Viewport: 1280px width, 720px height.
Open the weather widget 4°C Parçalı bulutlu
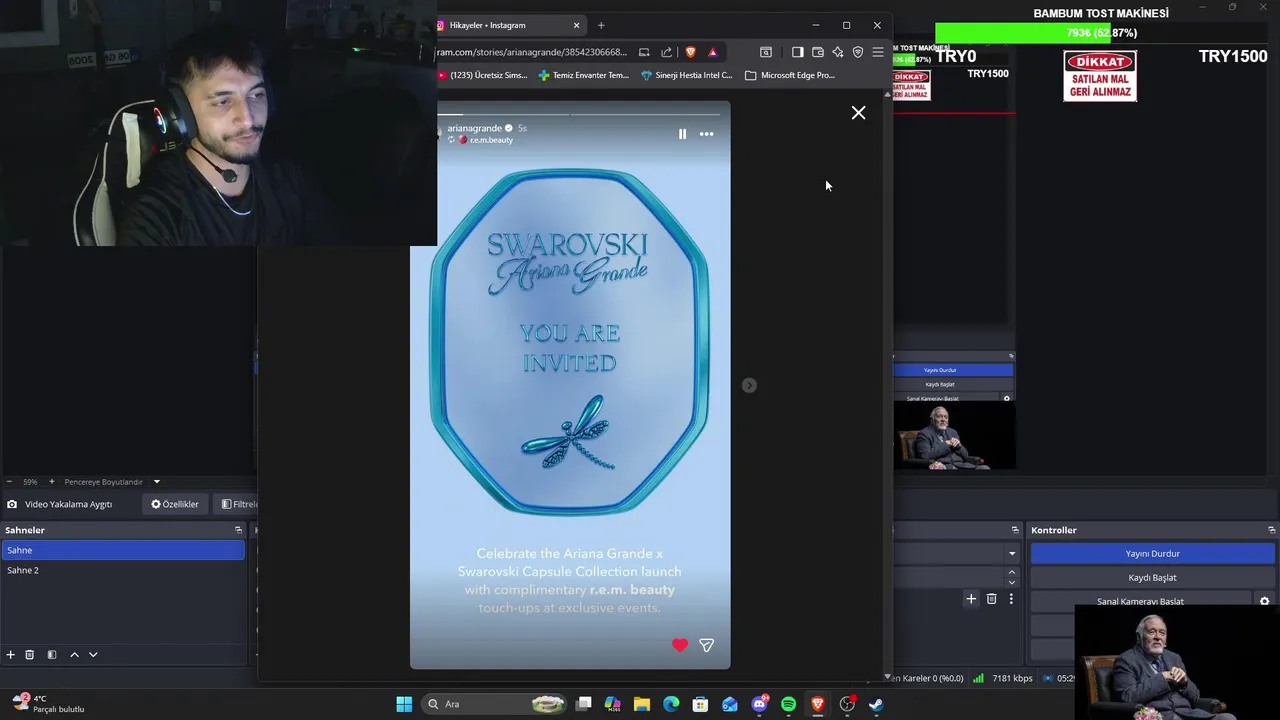pyautogui.click(x=48, y=703)
